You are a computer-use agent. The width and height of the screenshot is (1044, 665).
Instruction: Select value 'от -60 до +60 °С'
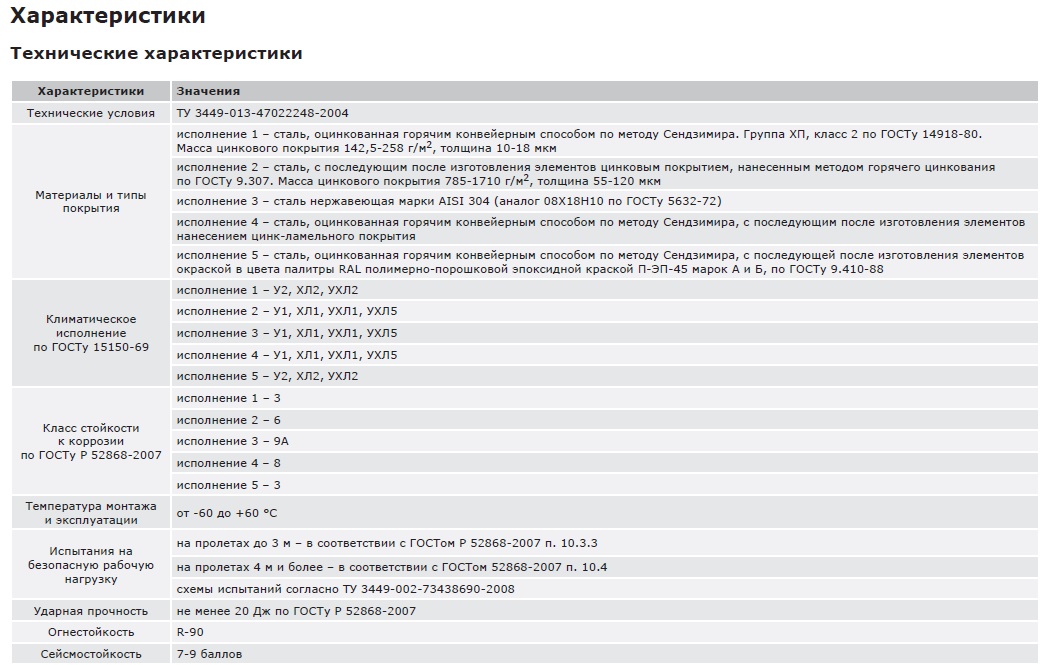(226, 513)
